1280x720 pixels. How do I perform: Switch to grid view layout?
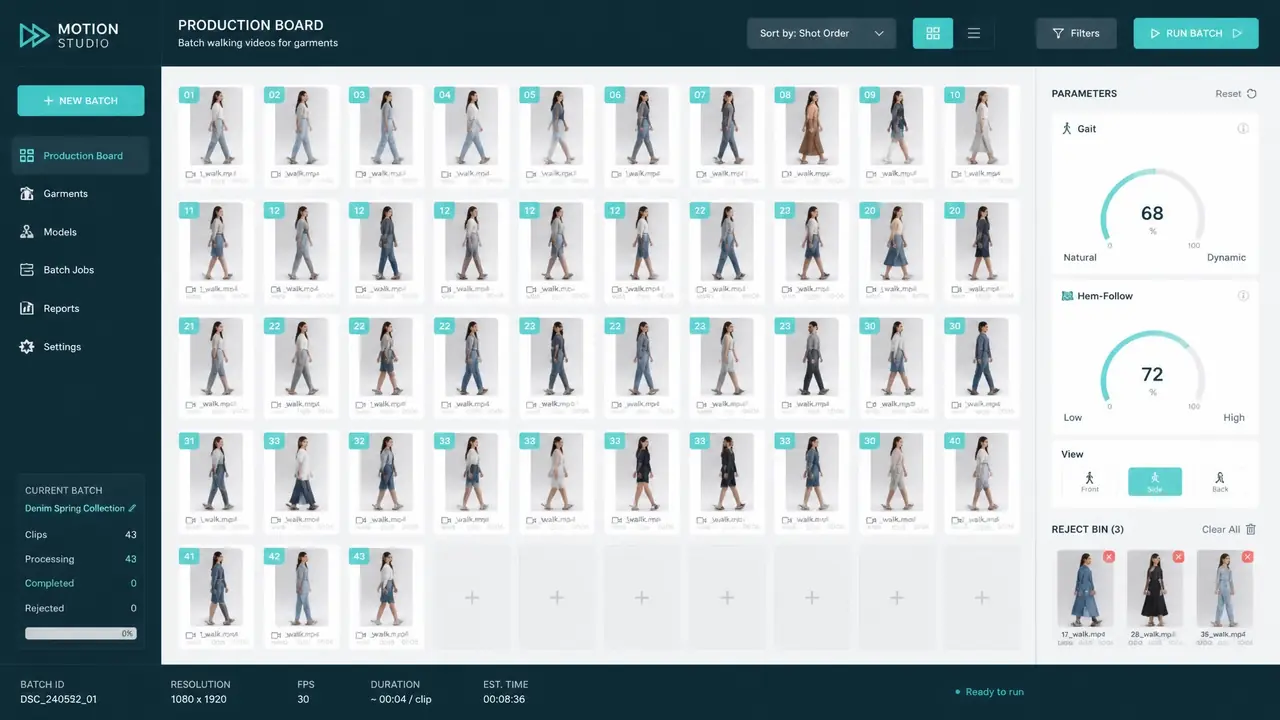coord(933,33)
